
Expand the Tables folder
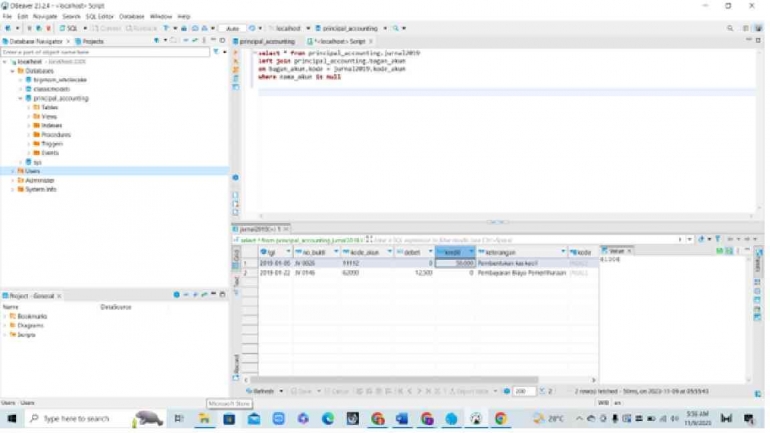coord(28,108)
